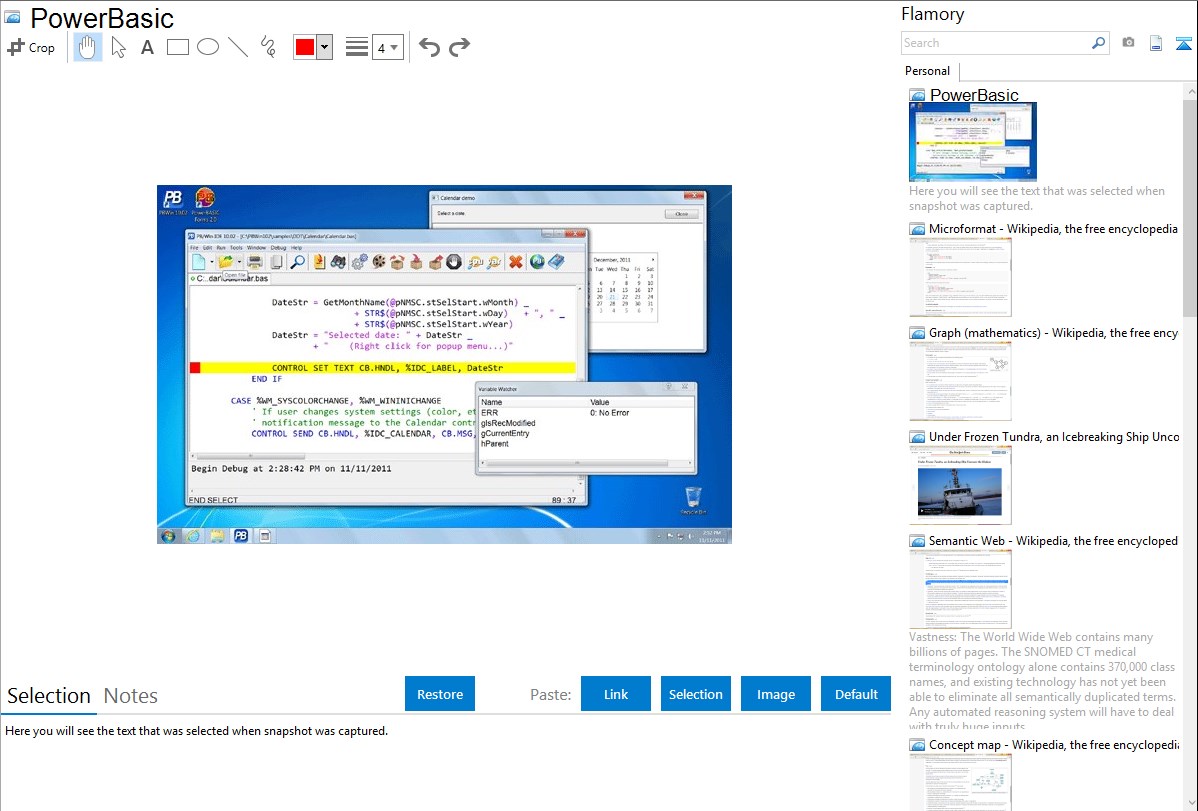Image resolution: width=1198 pixels, height=811 pixels.
Task: Pick the rectangle shape tool
Action: tap(178, 47)
